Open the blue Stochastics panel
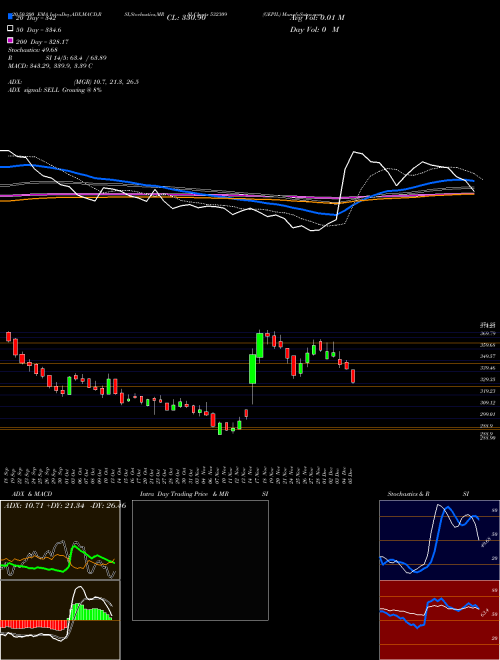The height and width of the screenshot is (660, 500). [439, 540]
